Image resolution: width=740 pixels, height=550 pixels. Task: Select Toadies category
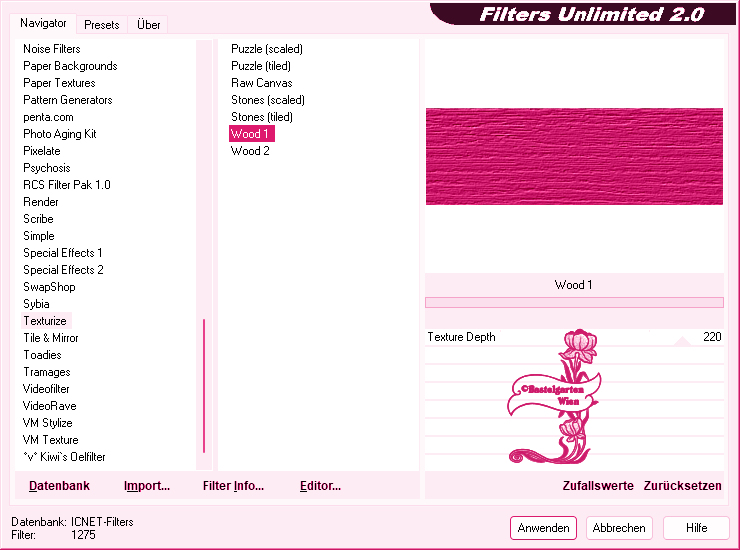42,355
